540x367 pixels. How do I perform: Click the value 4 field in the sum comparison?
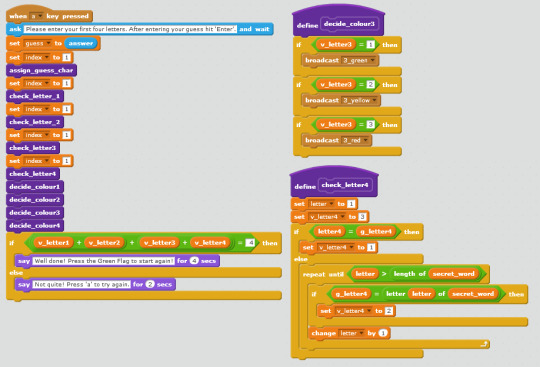pos(250,243)
